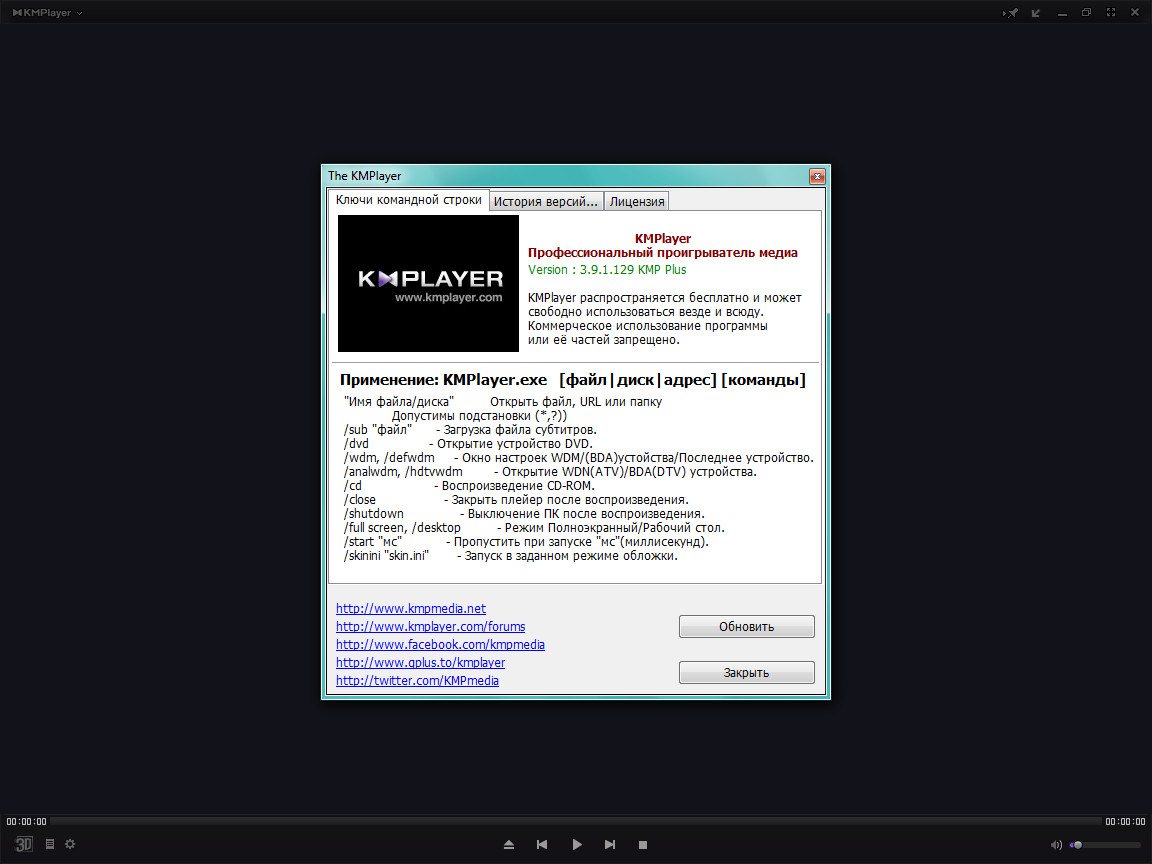The image size is (1152, 864).
Task: Open the control box gear icon
Action: point(70,844)
